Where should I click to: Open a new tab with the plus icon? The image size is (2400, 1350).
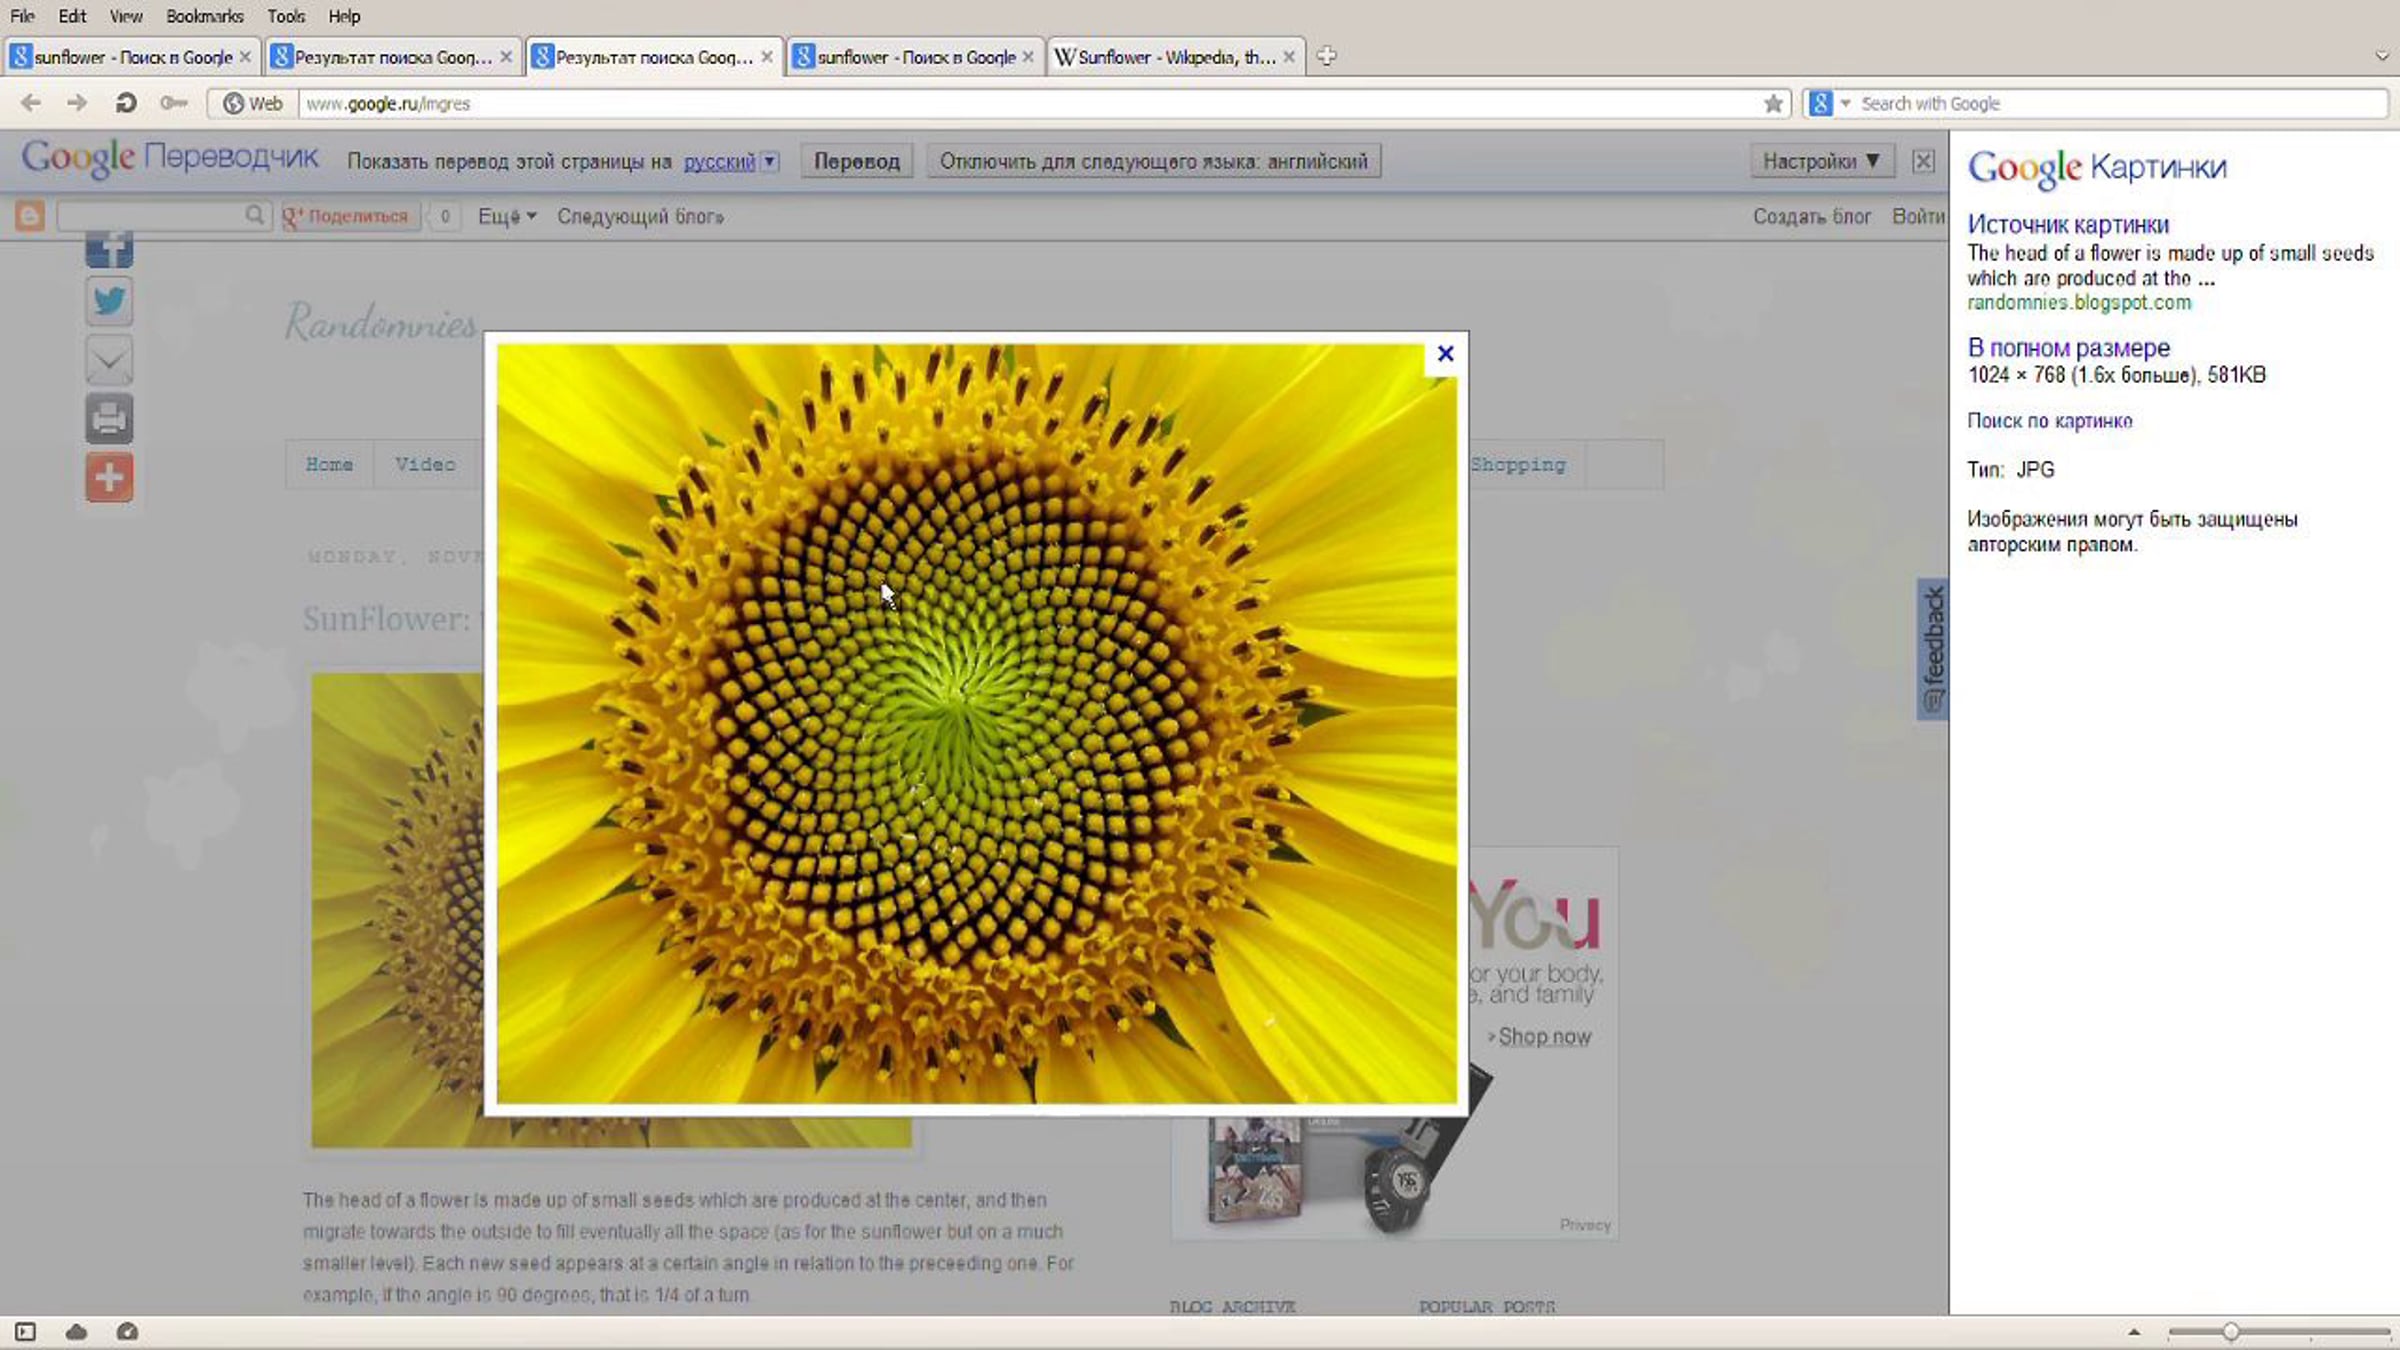coord(1327,57)
